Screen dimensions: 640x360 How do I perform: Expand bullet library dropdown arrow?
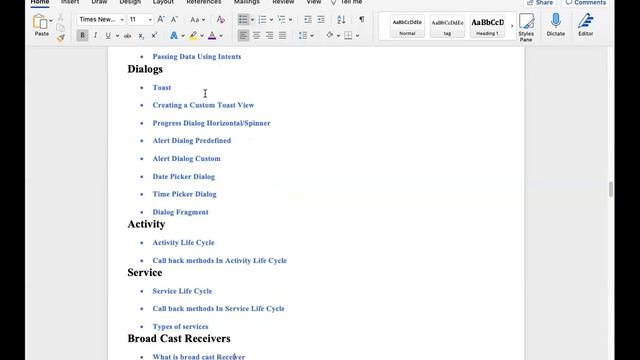(252, 20)
